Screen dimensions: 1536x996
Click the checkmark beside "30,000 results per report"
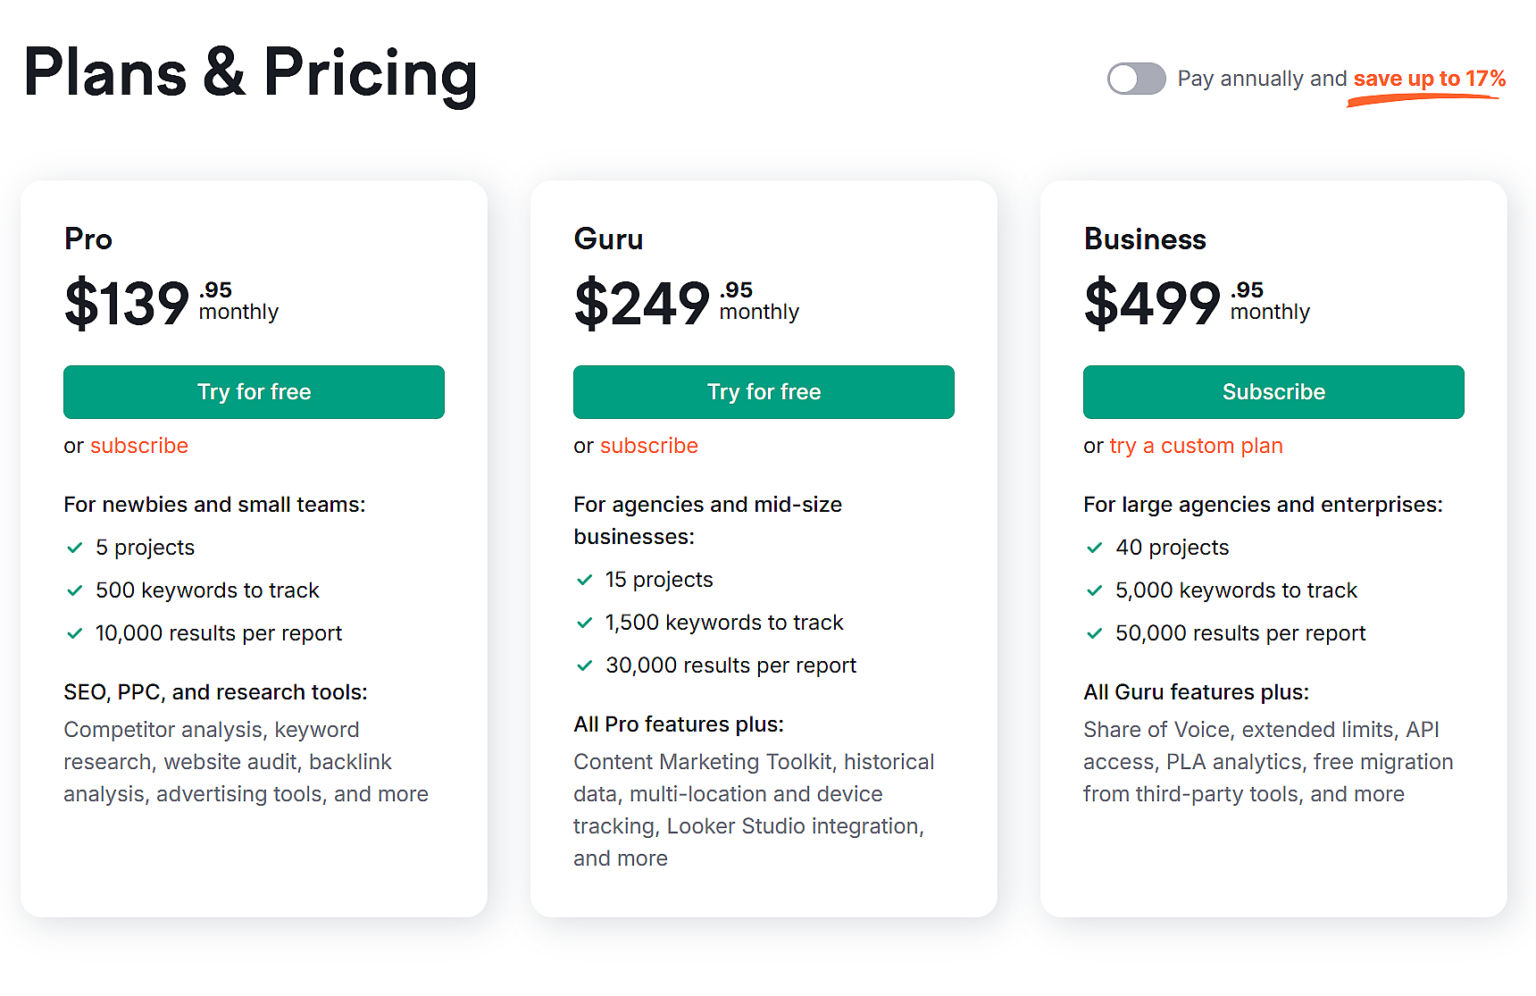(x=585, y=665)
